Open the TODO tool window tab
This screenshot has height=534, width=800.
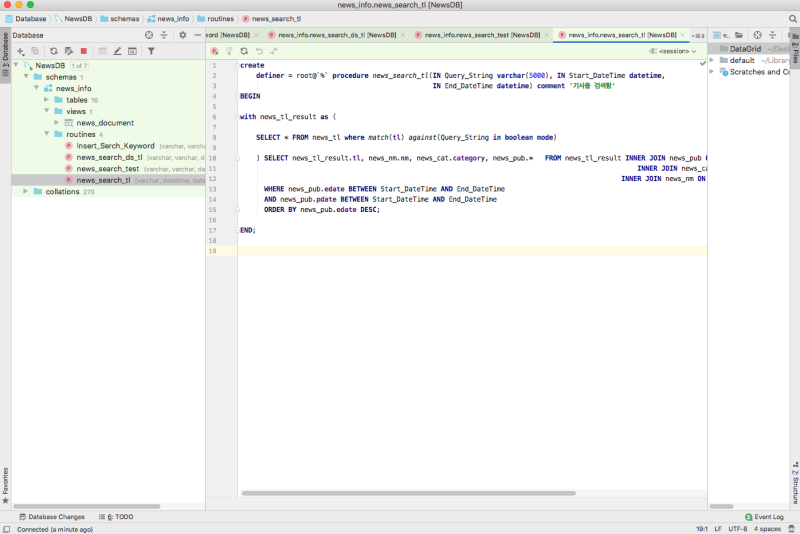click(116, 517)
